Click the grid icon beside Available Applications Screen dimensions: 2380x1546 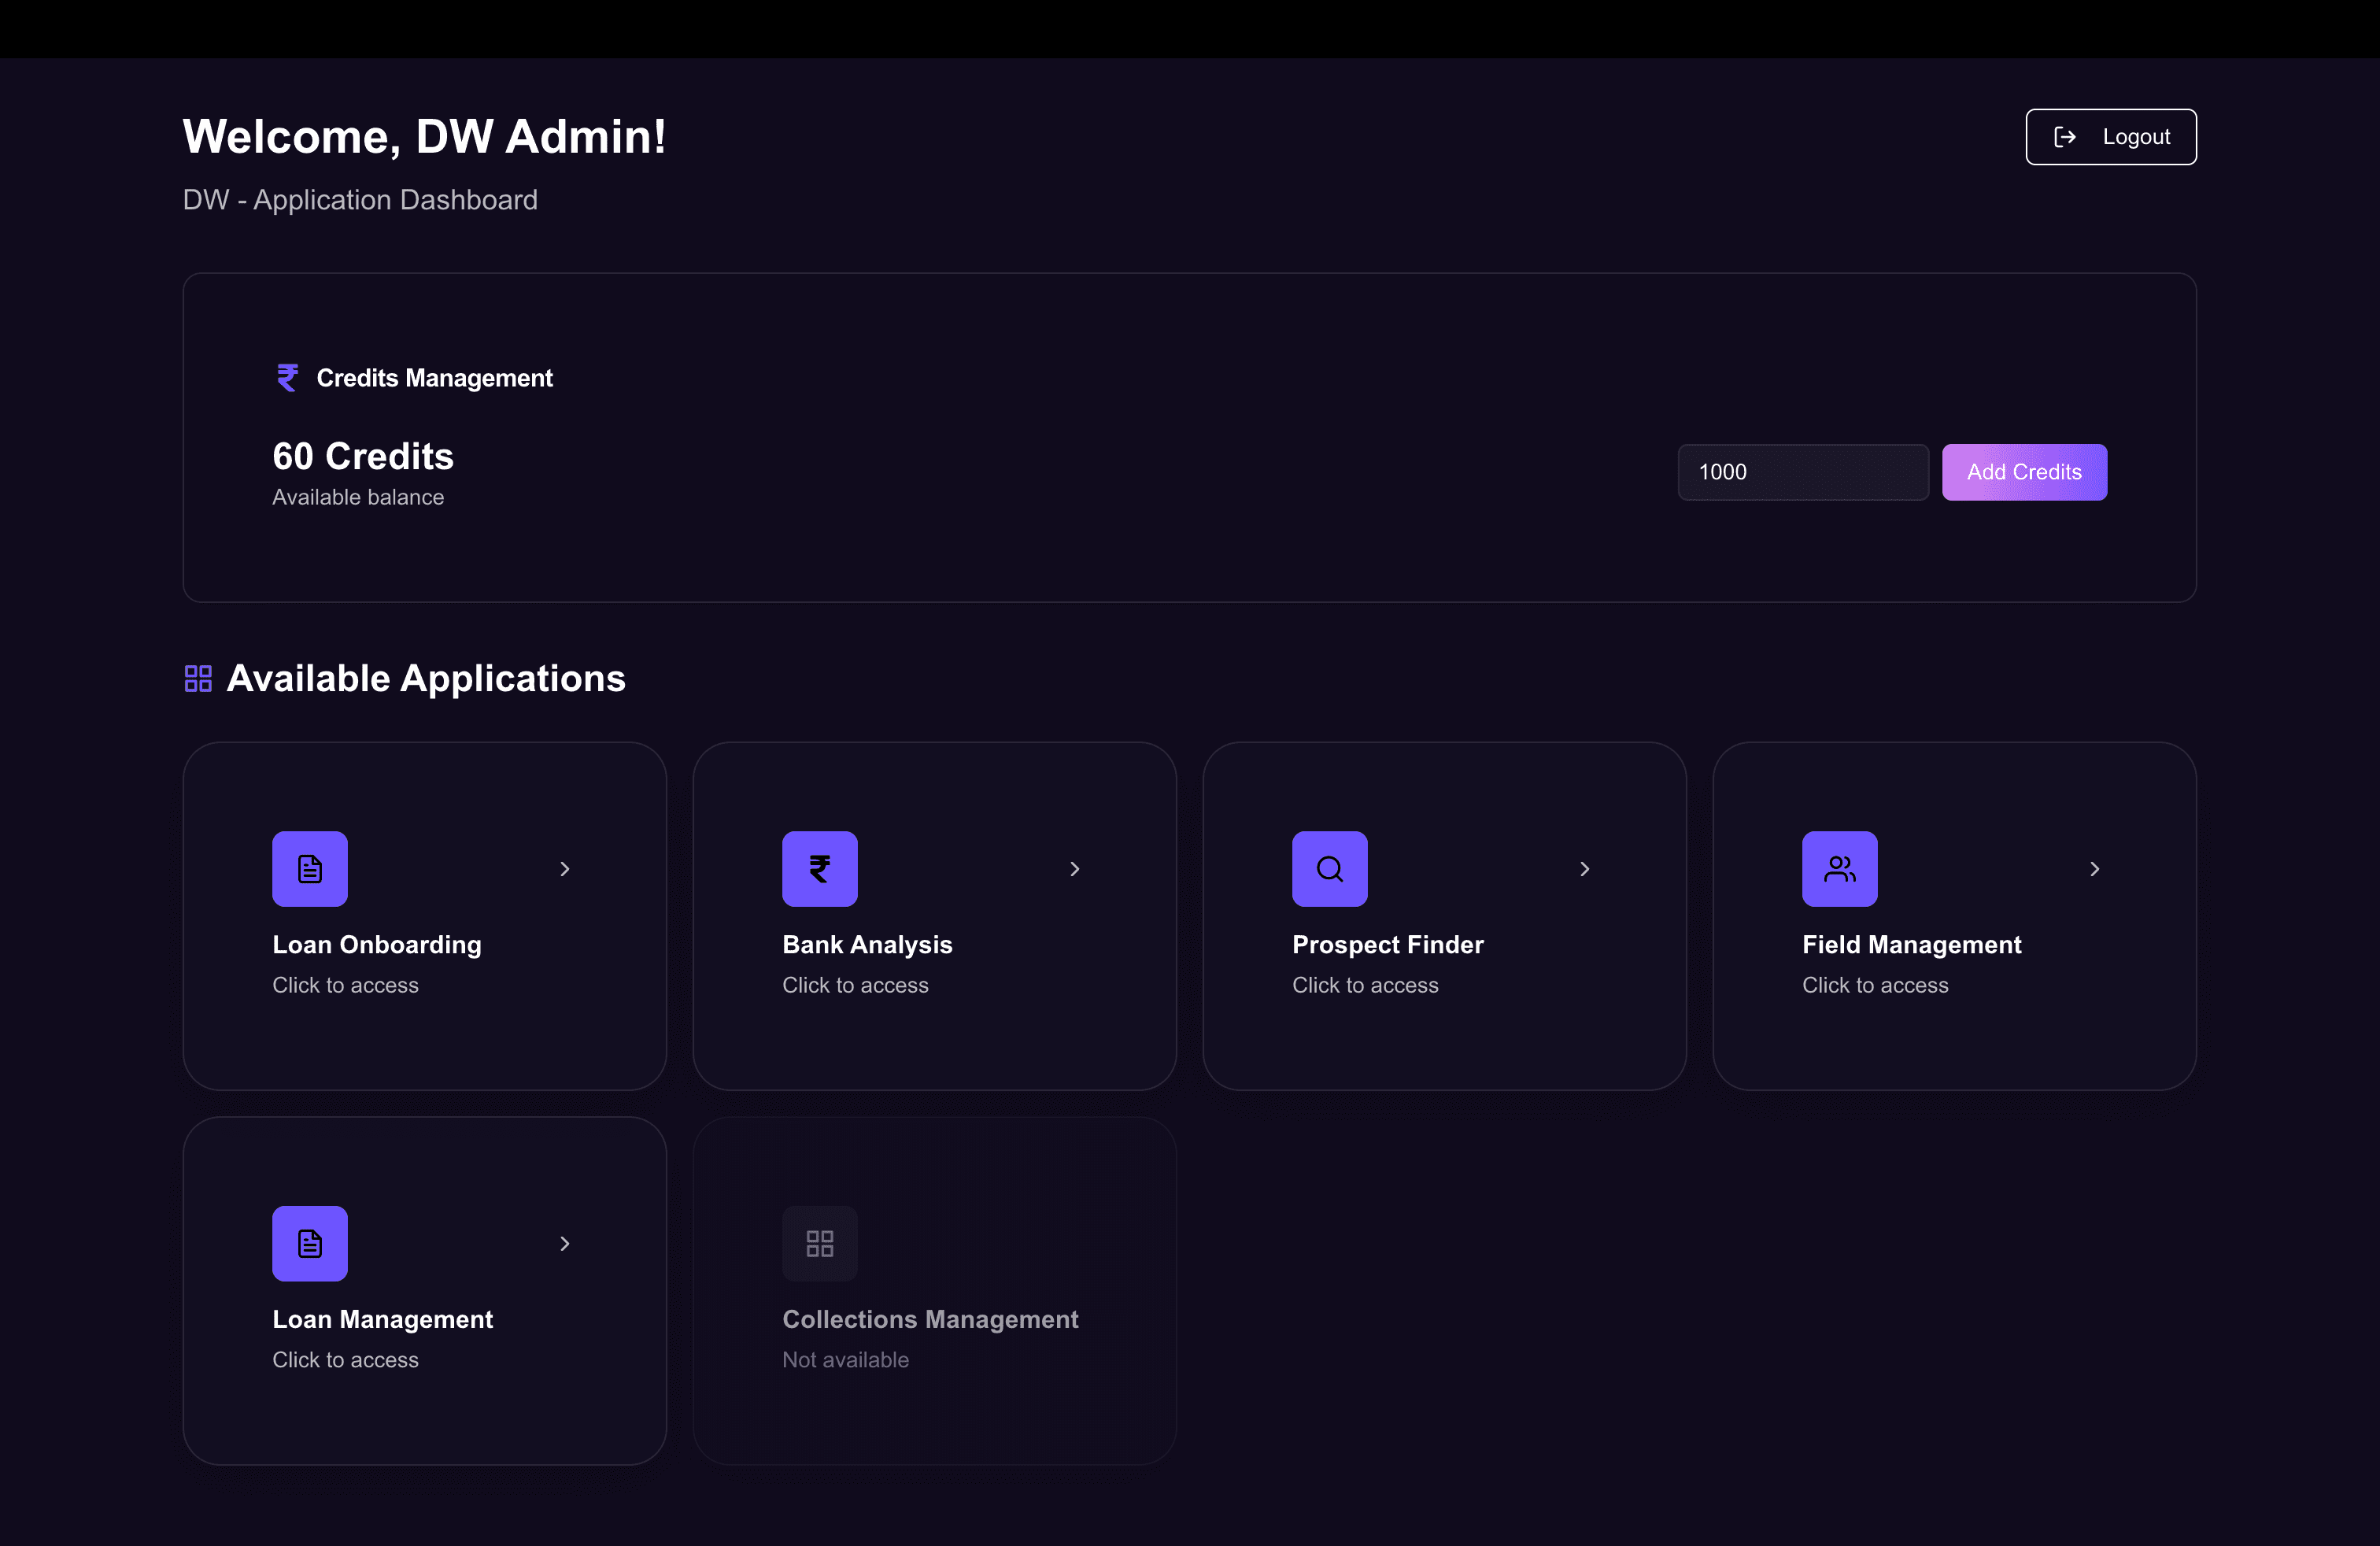point(197,677)
